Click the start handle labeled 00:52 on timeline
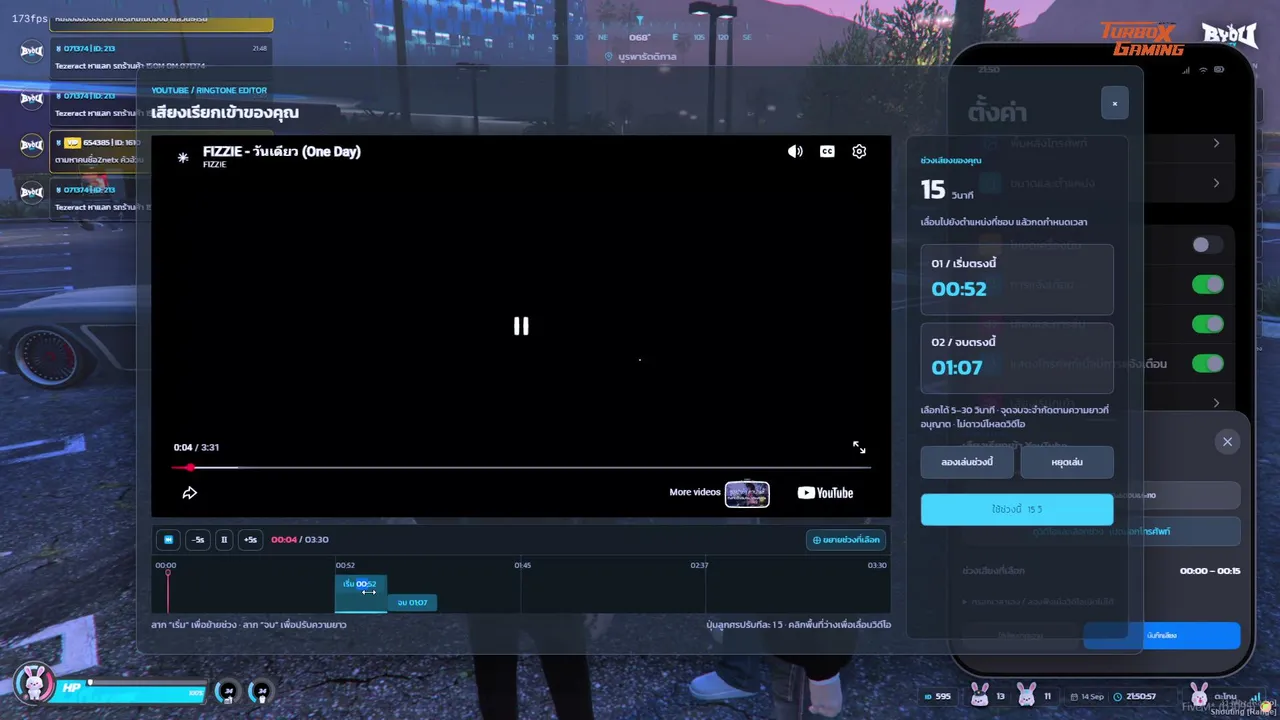 pyautogui.click(x=360, y=584)
